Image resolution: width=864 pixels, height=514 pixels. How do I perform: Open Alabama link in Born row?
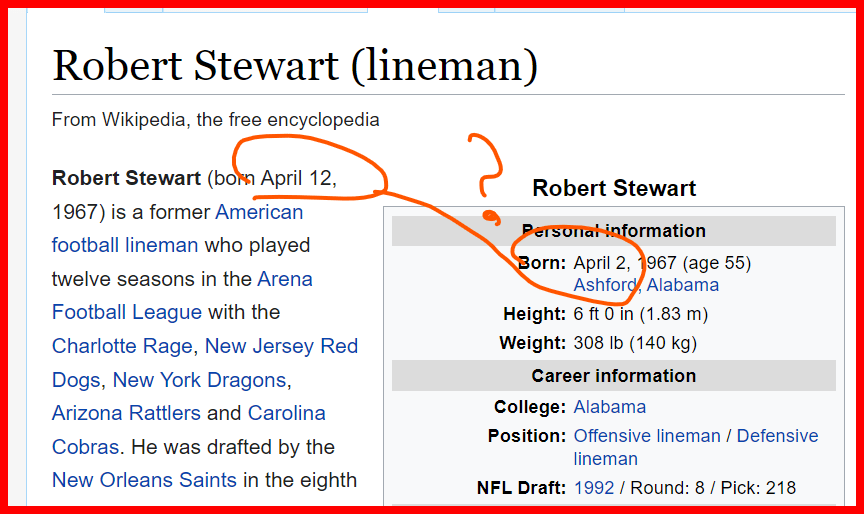tap(683, 285)
